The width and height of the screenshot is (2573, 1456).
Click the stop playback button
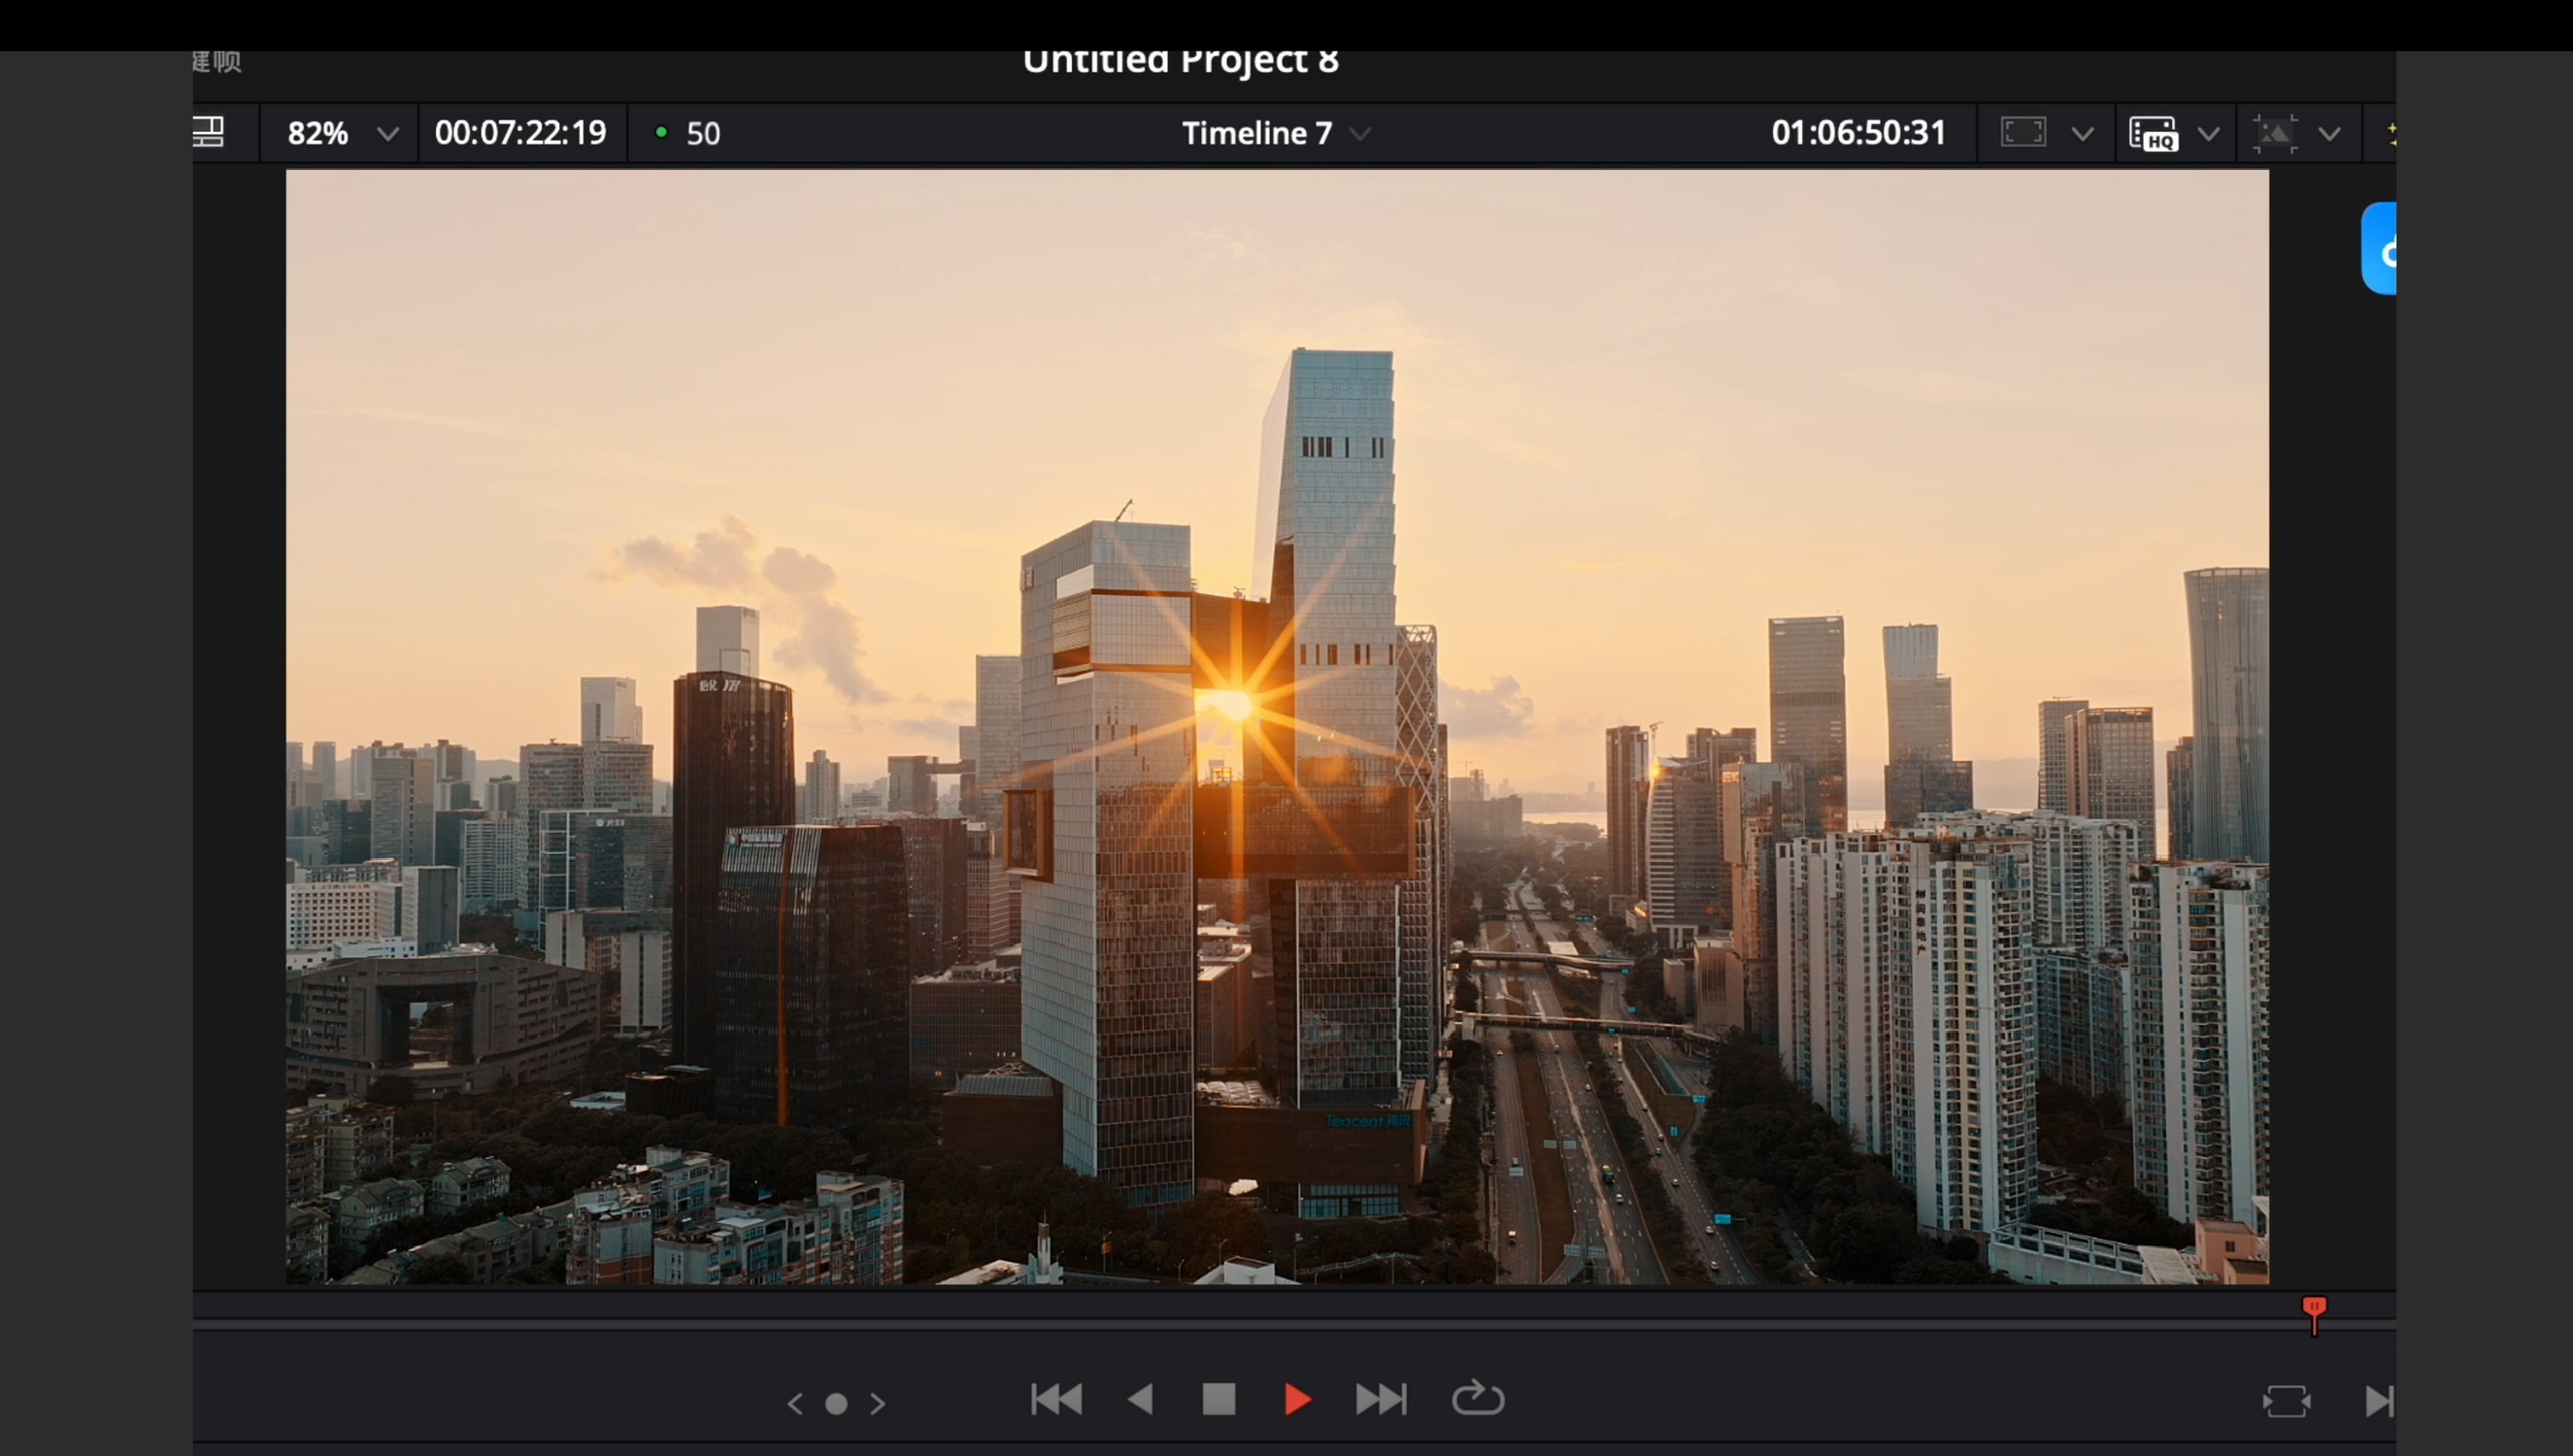click(x=1218, y=1399)
